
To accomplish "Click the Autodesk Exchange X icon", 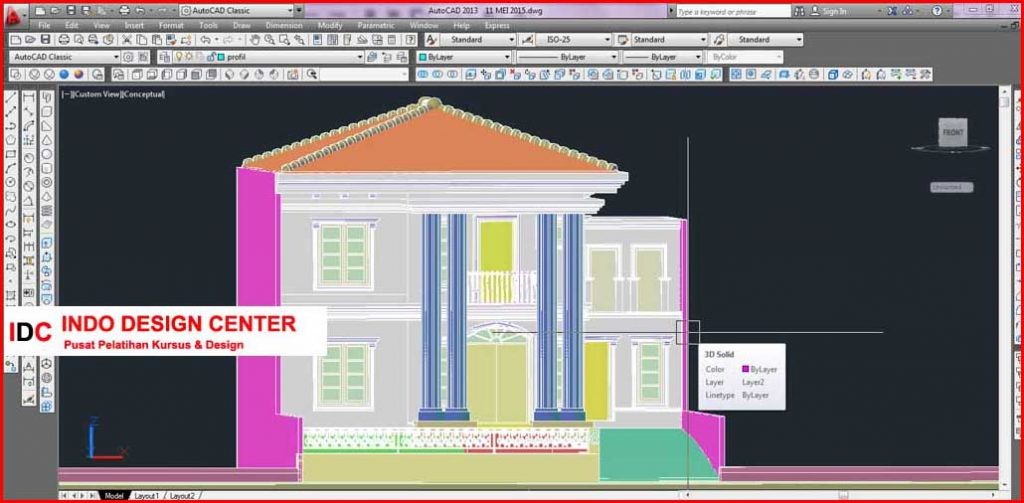I will [x=893, y=10].
